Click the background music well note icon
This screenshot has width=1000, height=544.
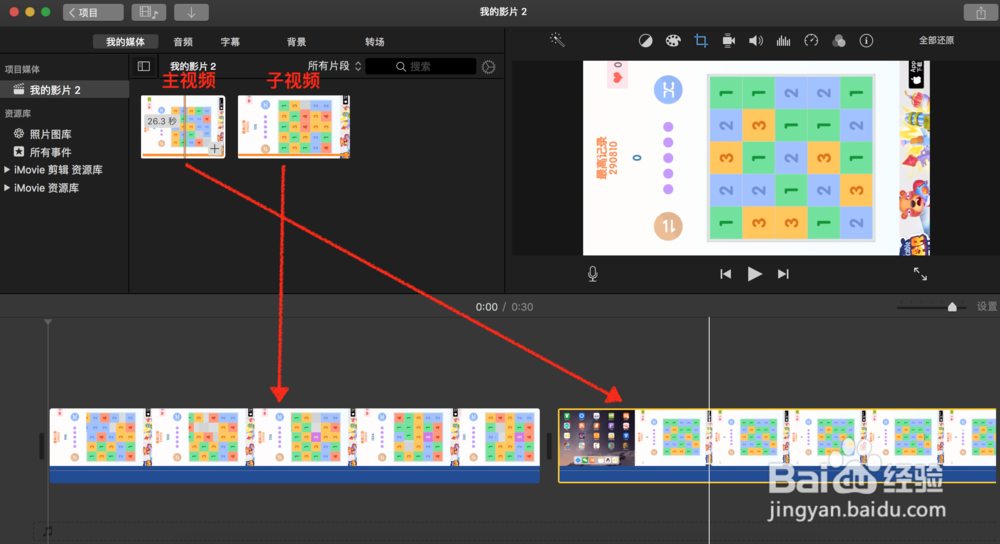point(47,531)
